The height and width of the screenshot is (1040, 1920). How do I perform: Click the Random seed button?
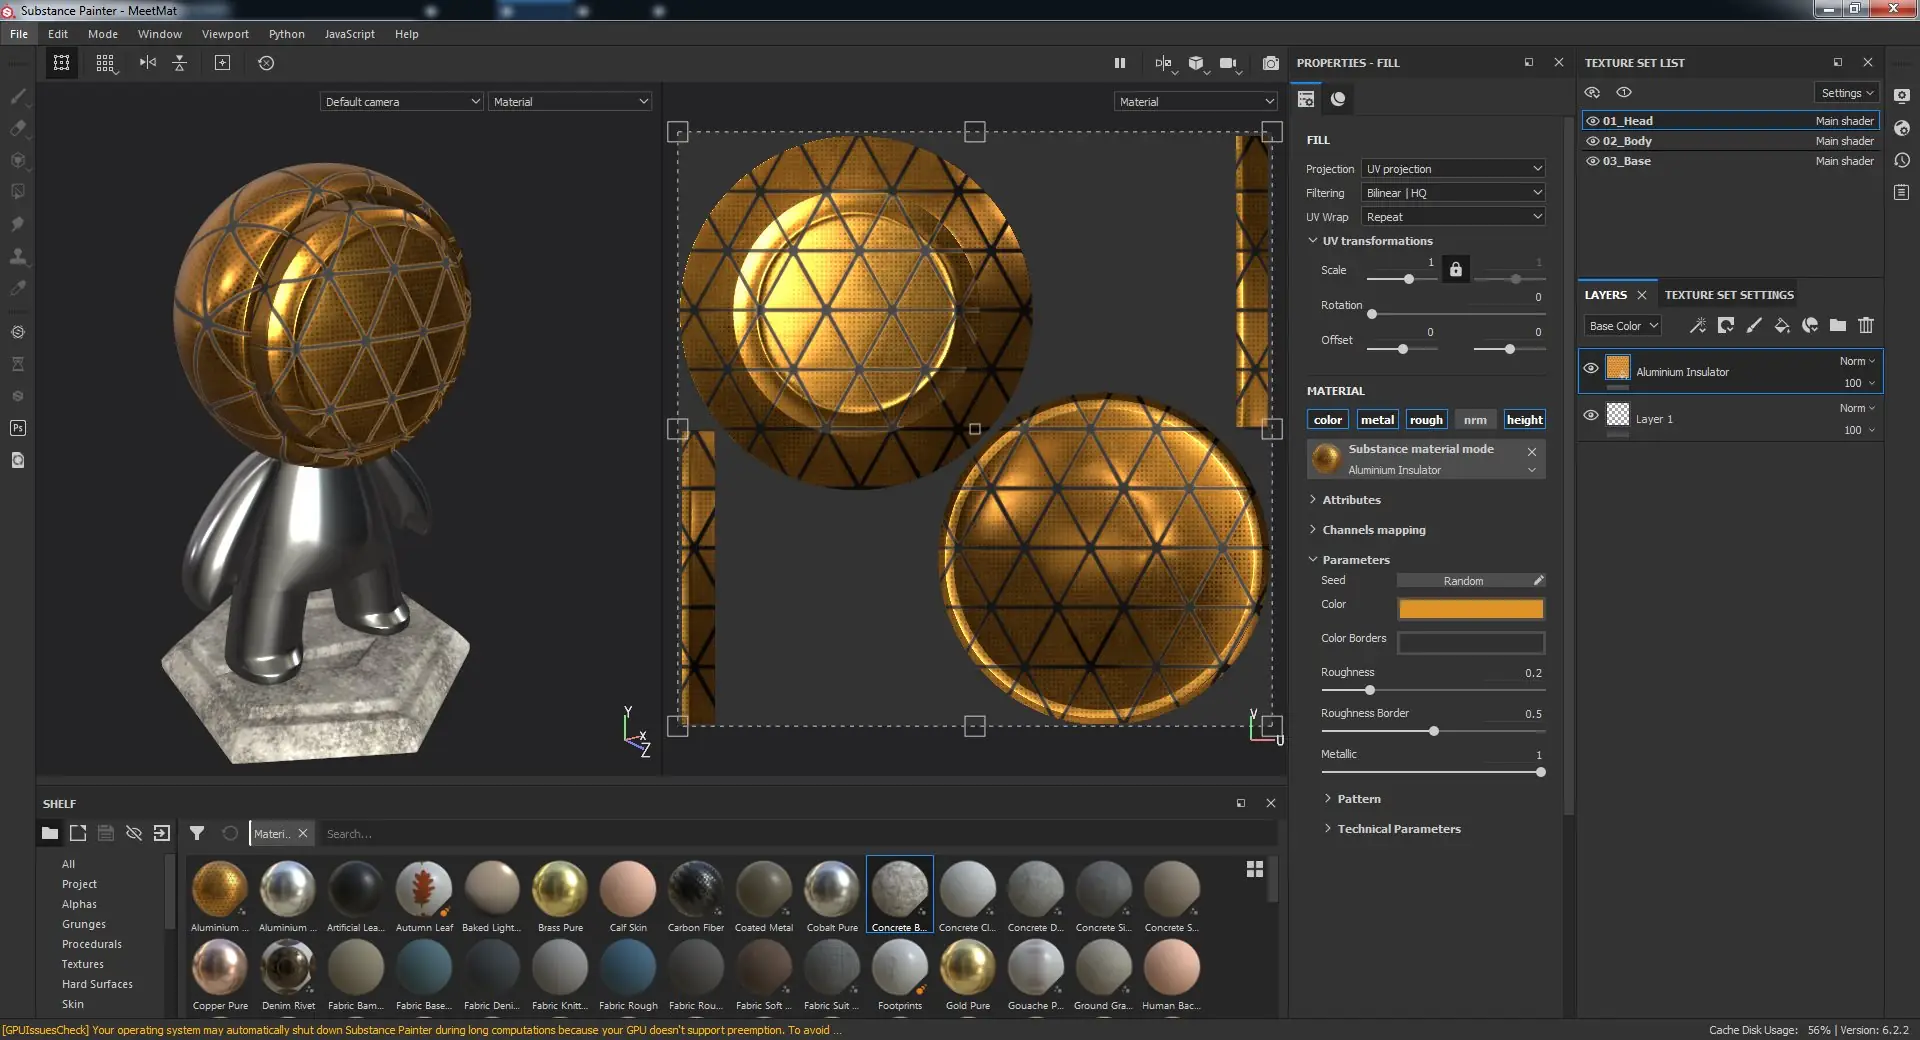pos(1463,581)
